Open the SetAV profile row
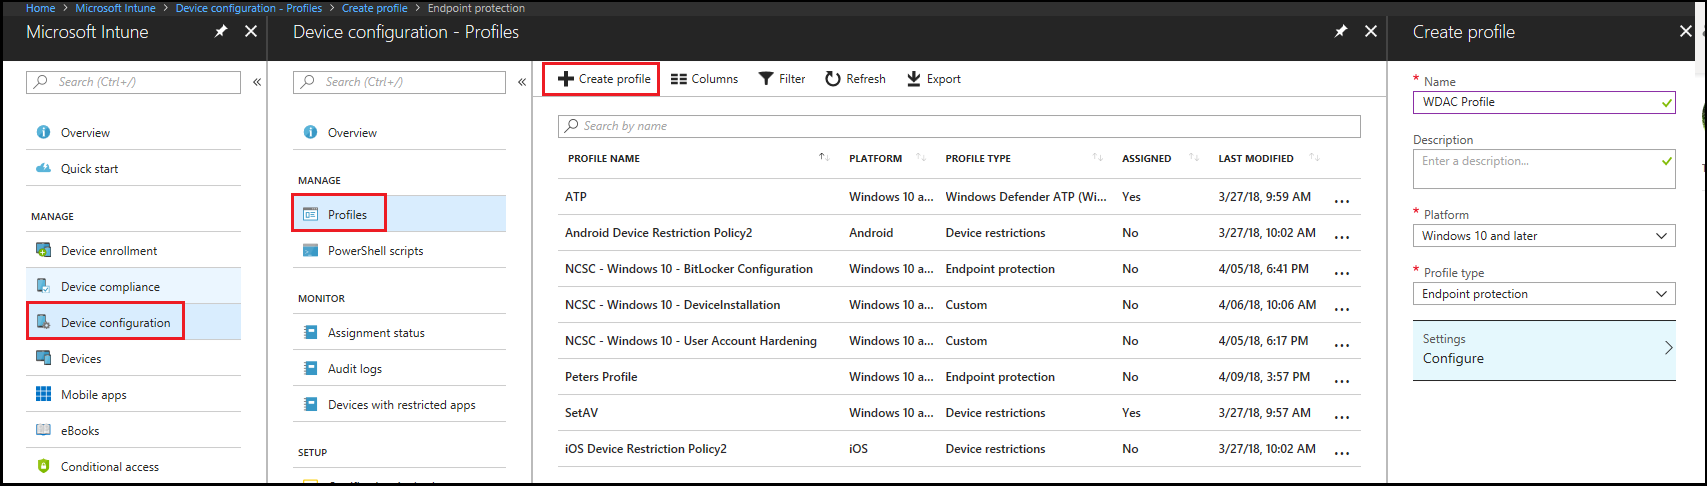Screen dimensions: 1707x486 (582, 413)
